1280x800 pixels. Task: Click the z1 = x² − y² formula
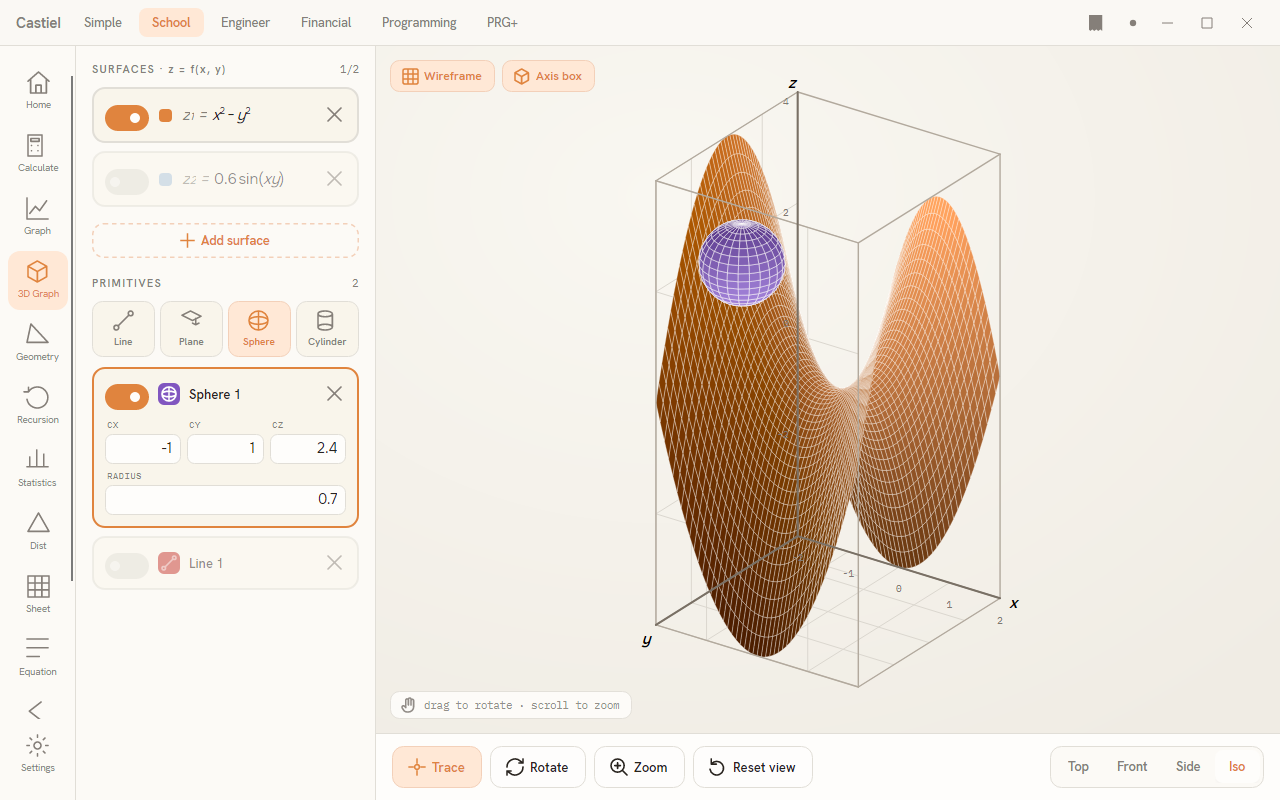pyautogui.click(x=216, y=115)
